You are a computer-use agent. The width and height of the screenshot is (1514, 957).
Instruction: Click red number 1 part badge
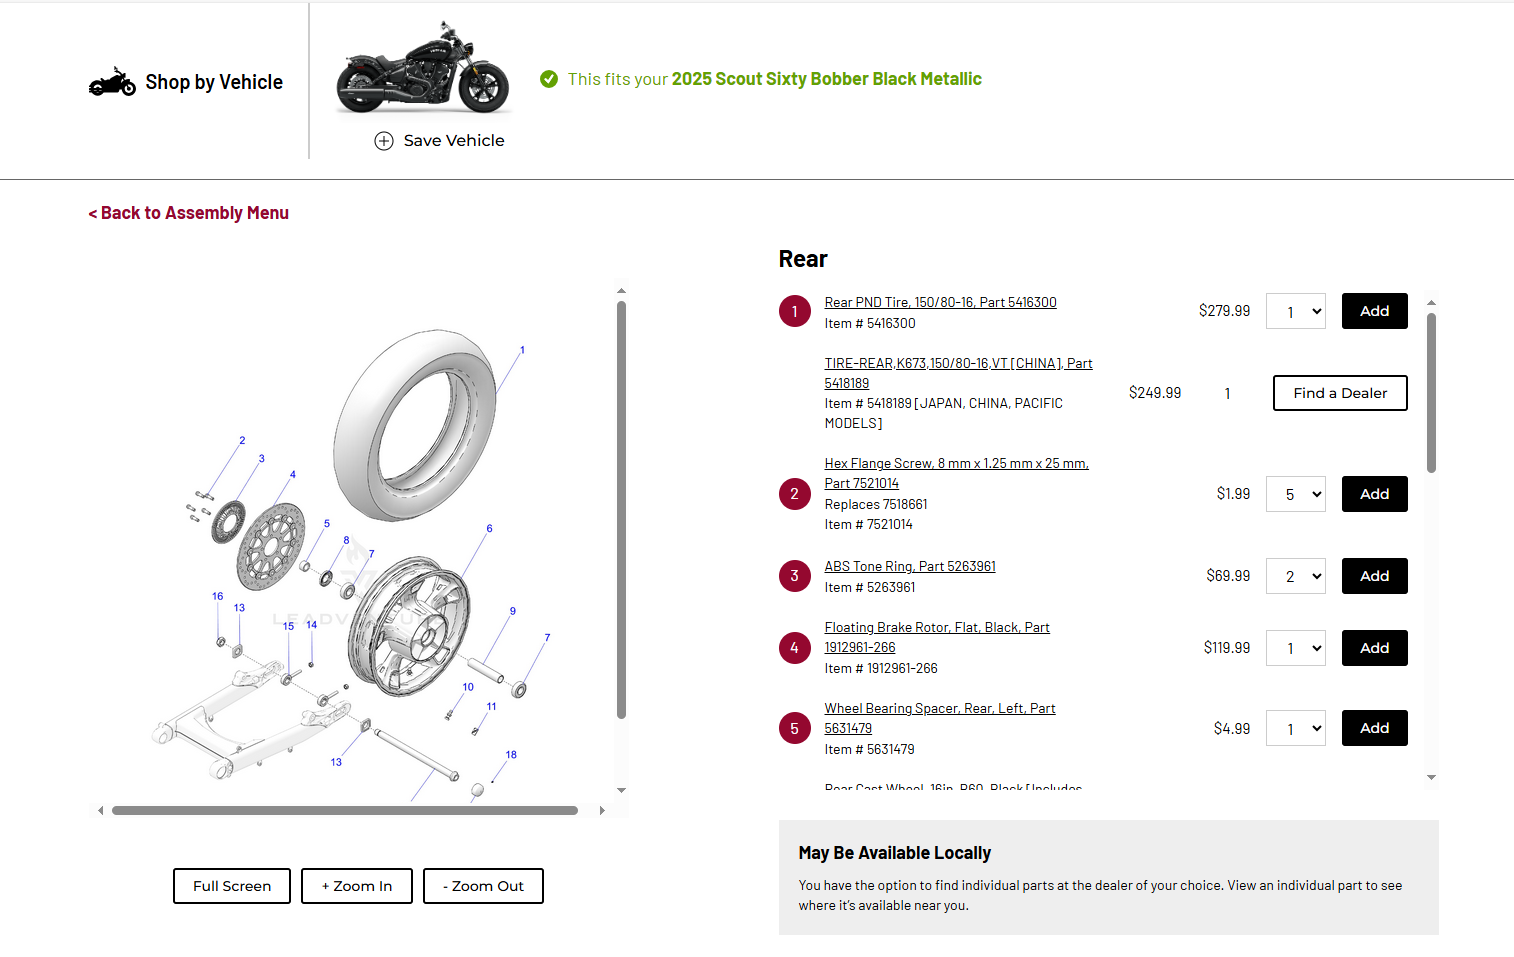pyautogui.click(x=795, y=311)
